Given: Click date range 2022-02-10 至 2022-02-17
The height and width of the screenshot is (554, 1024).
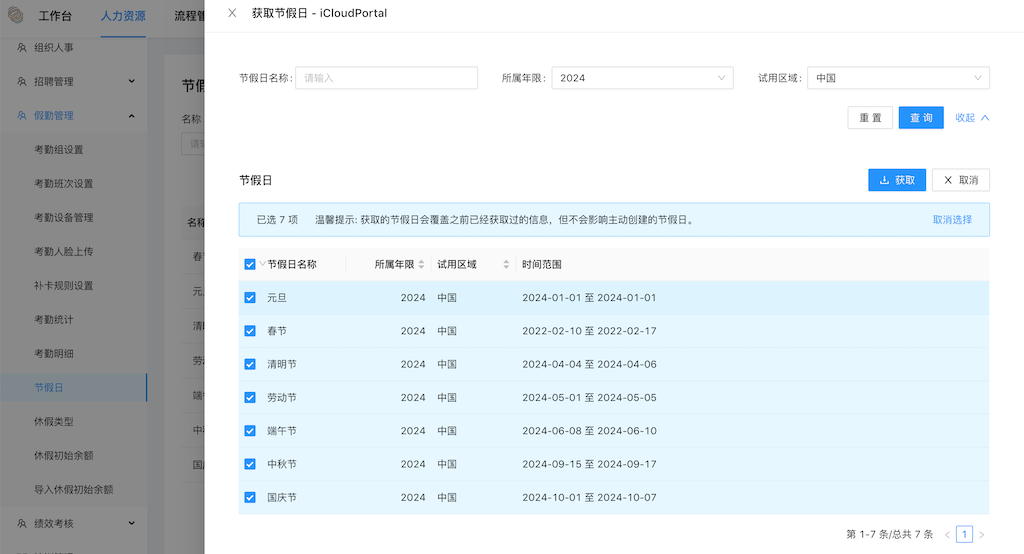Looking at the screenshot, I should [589, 331].
